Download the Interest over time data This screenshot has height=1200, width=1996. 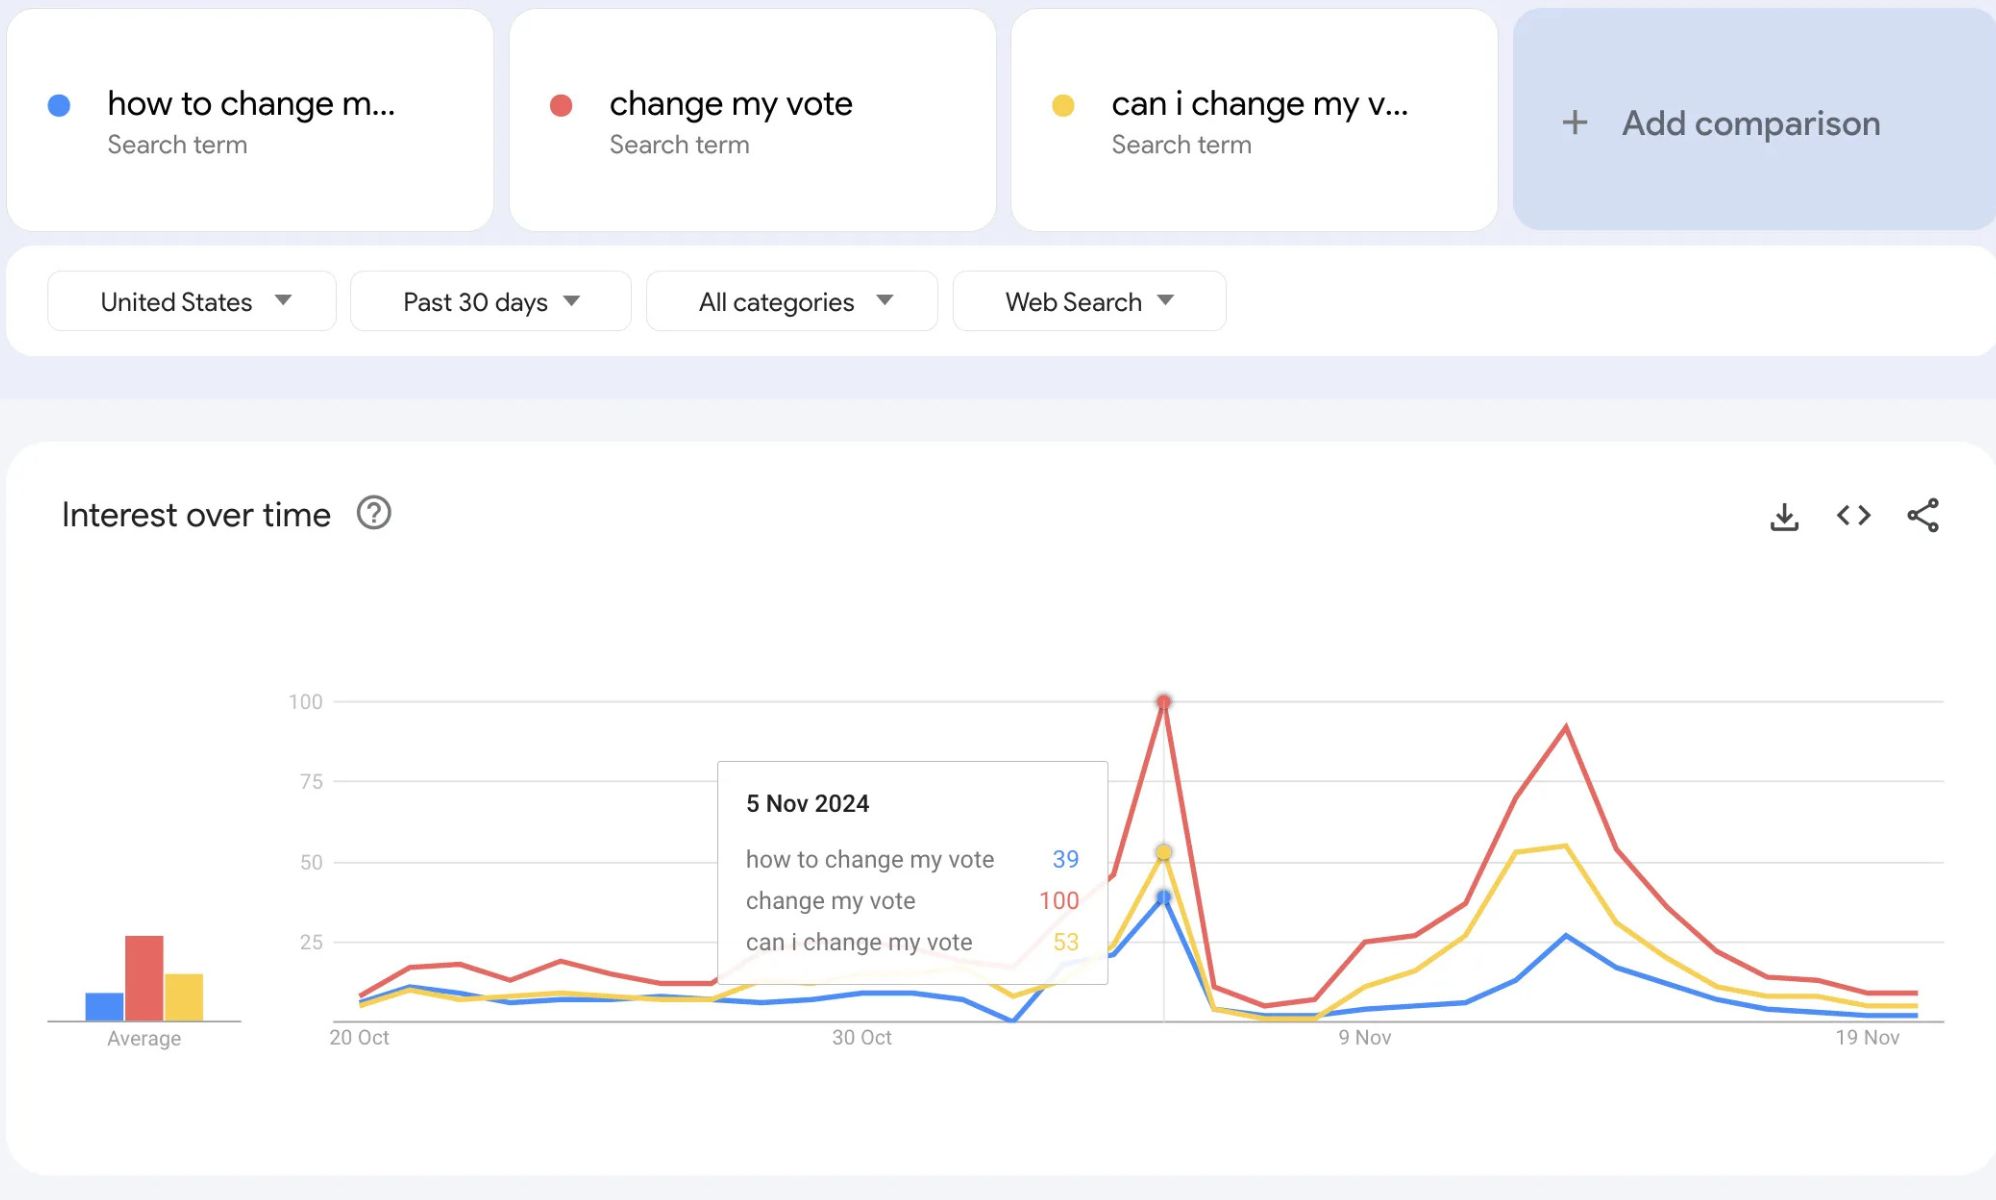coord(1785,516)
